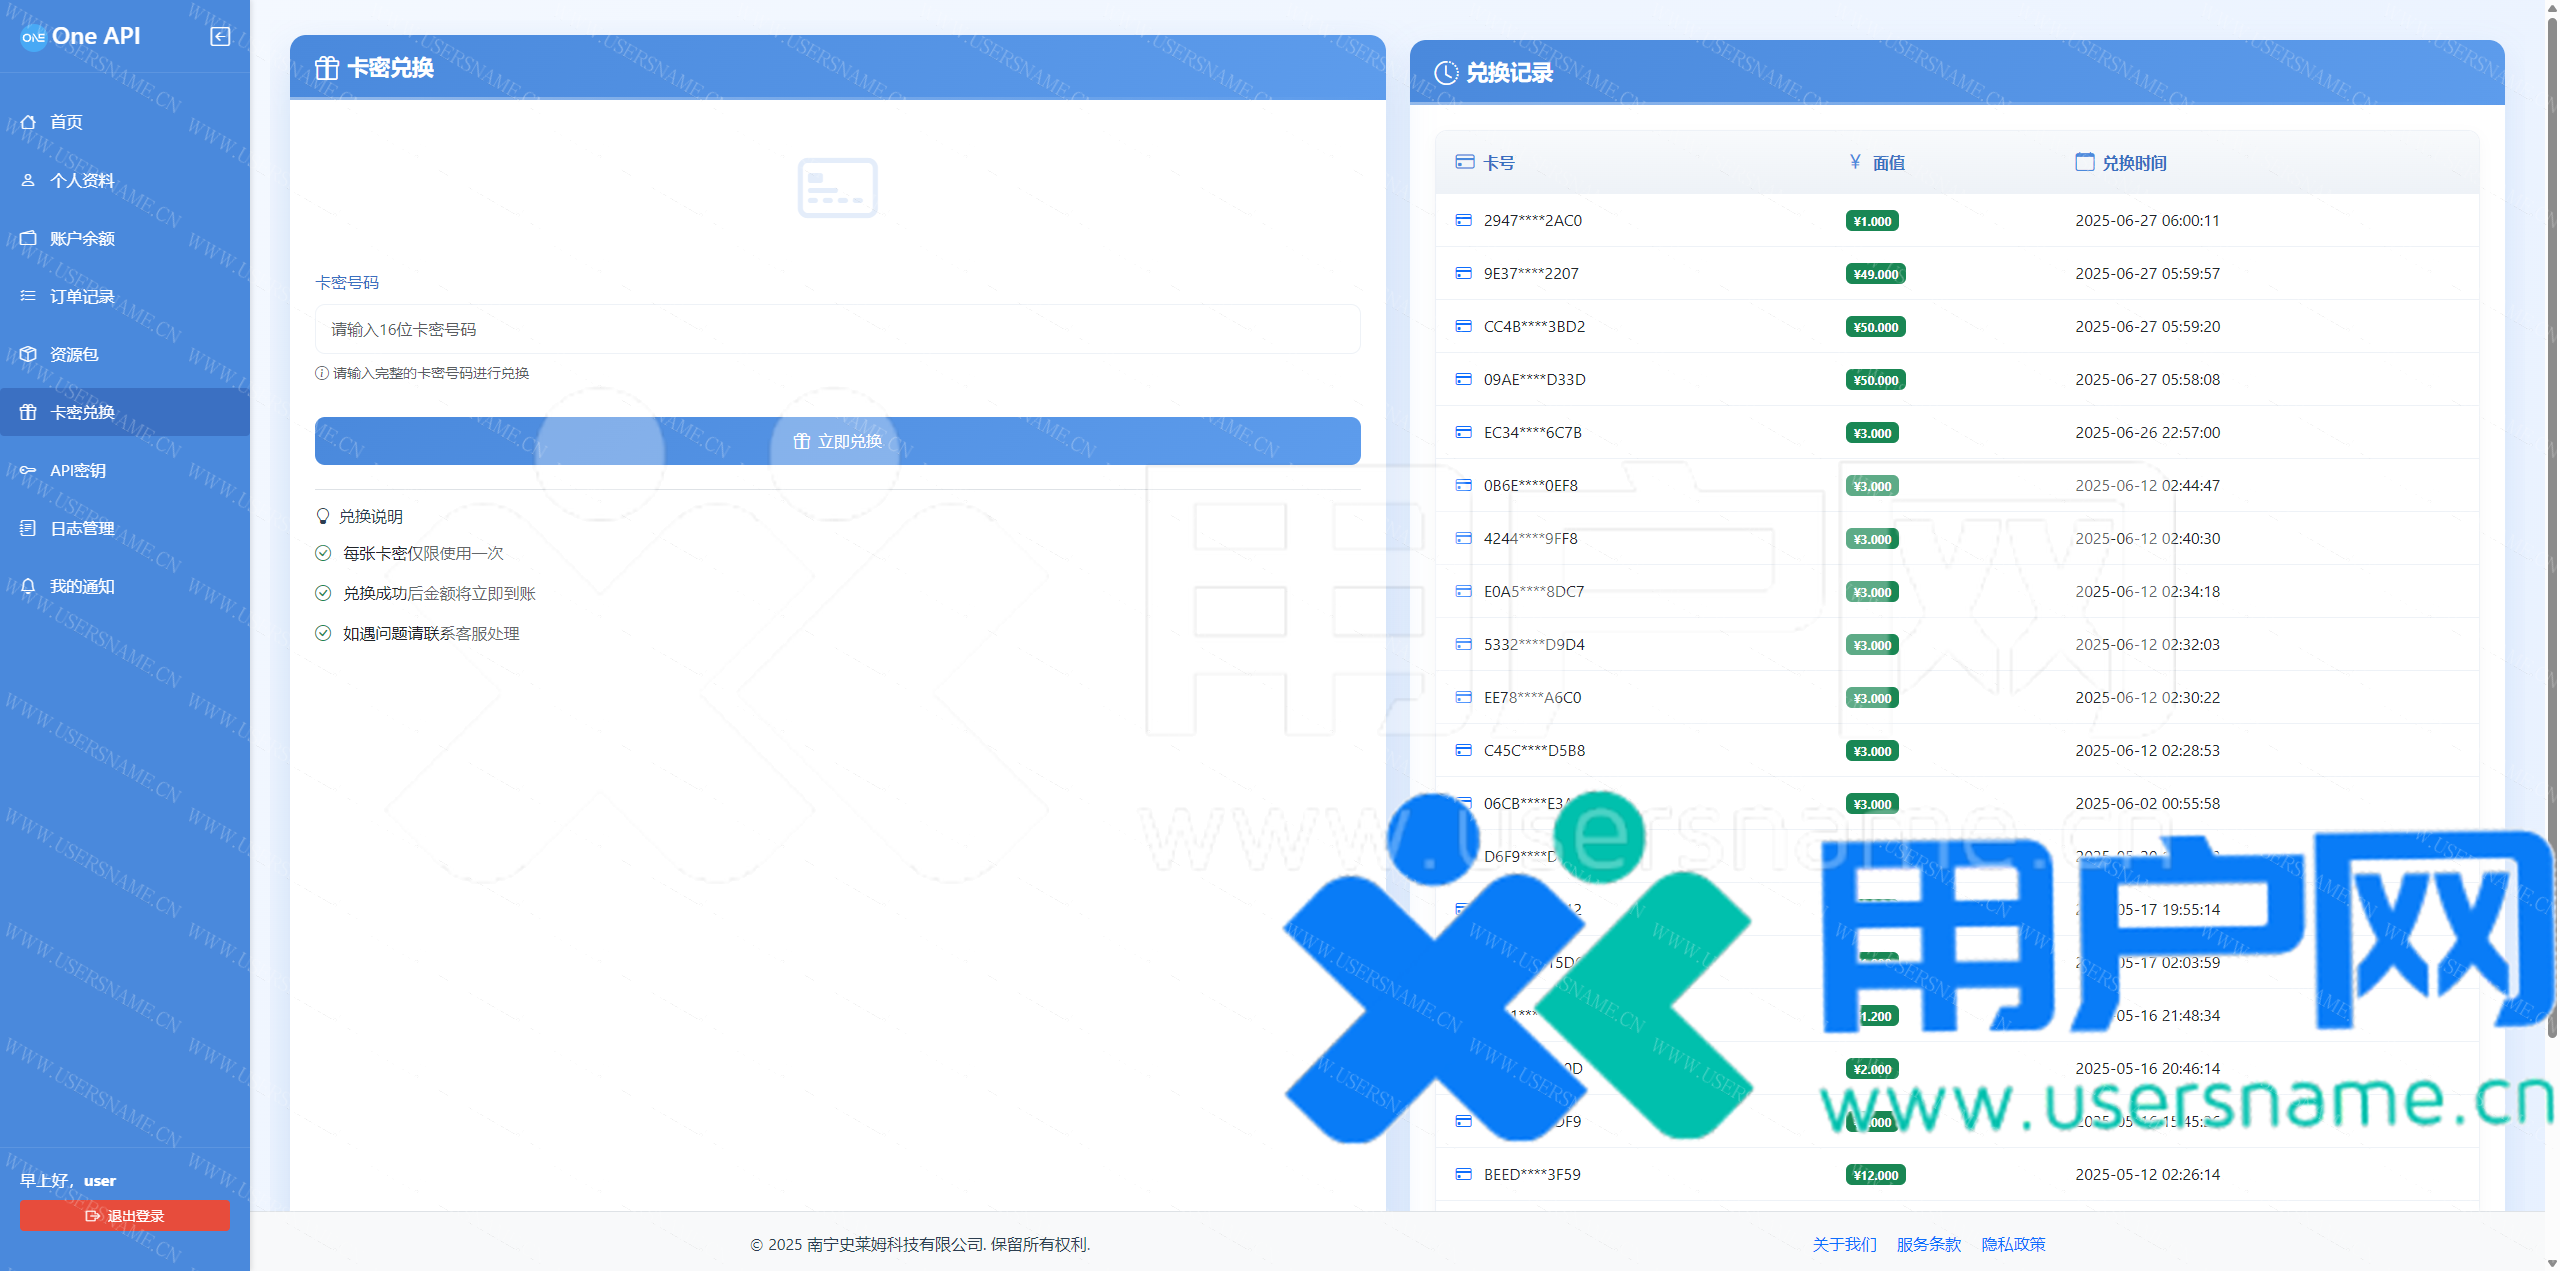Go to 首页 home menu item
Image resolution: width=2560 pixels, height=1271 pixels.
point(66,122)
